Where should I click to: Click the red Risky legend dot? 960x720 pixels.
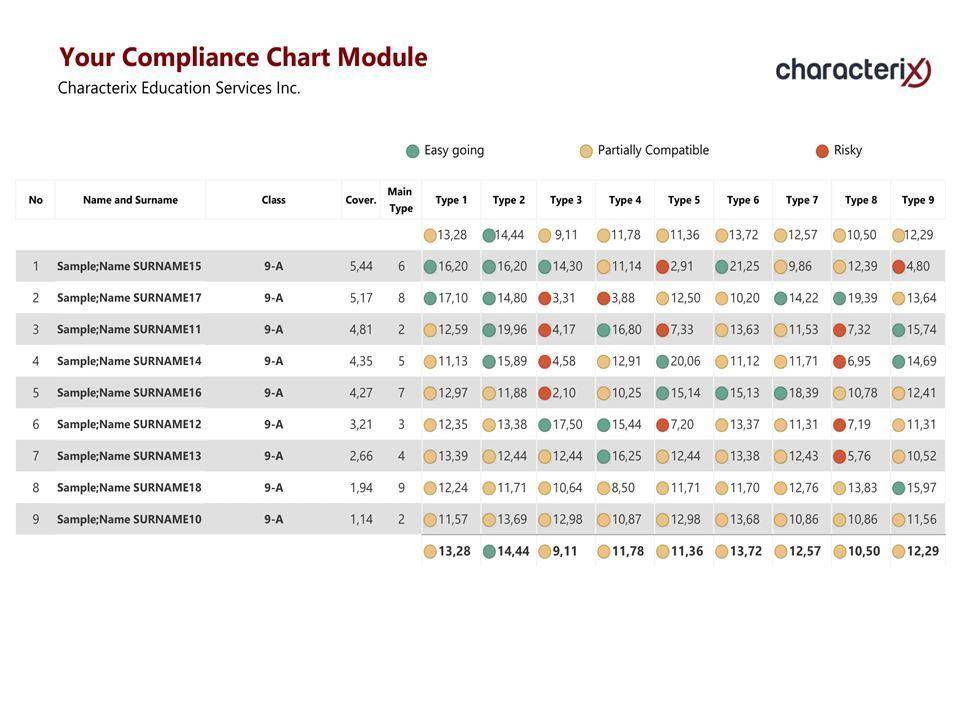tap(822, 151)
